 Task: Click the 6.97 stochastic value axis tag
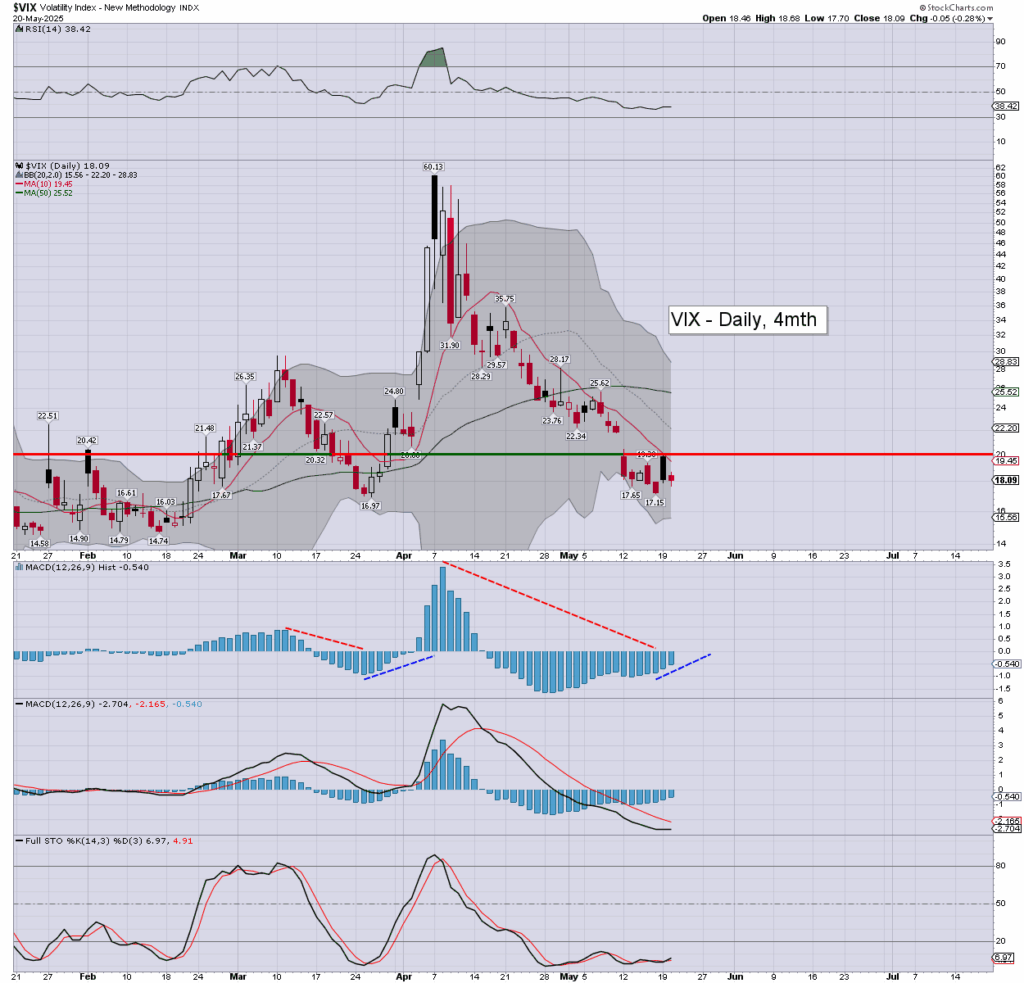1003,958
